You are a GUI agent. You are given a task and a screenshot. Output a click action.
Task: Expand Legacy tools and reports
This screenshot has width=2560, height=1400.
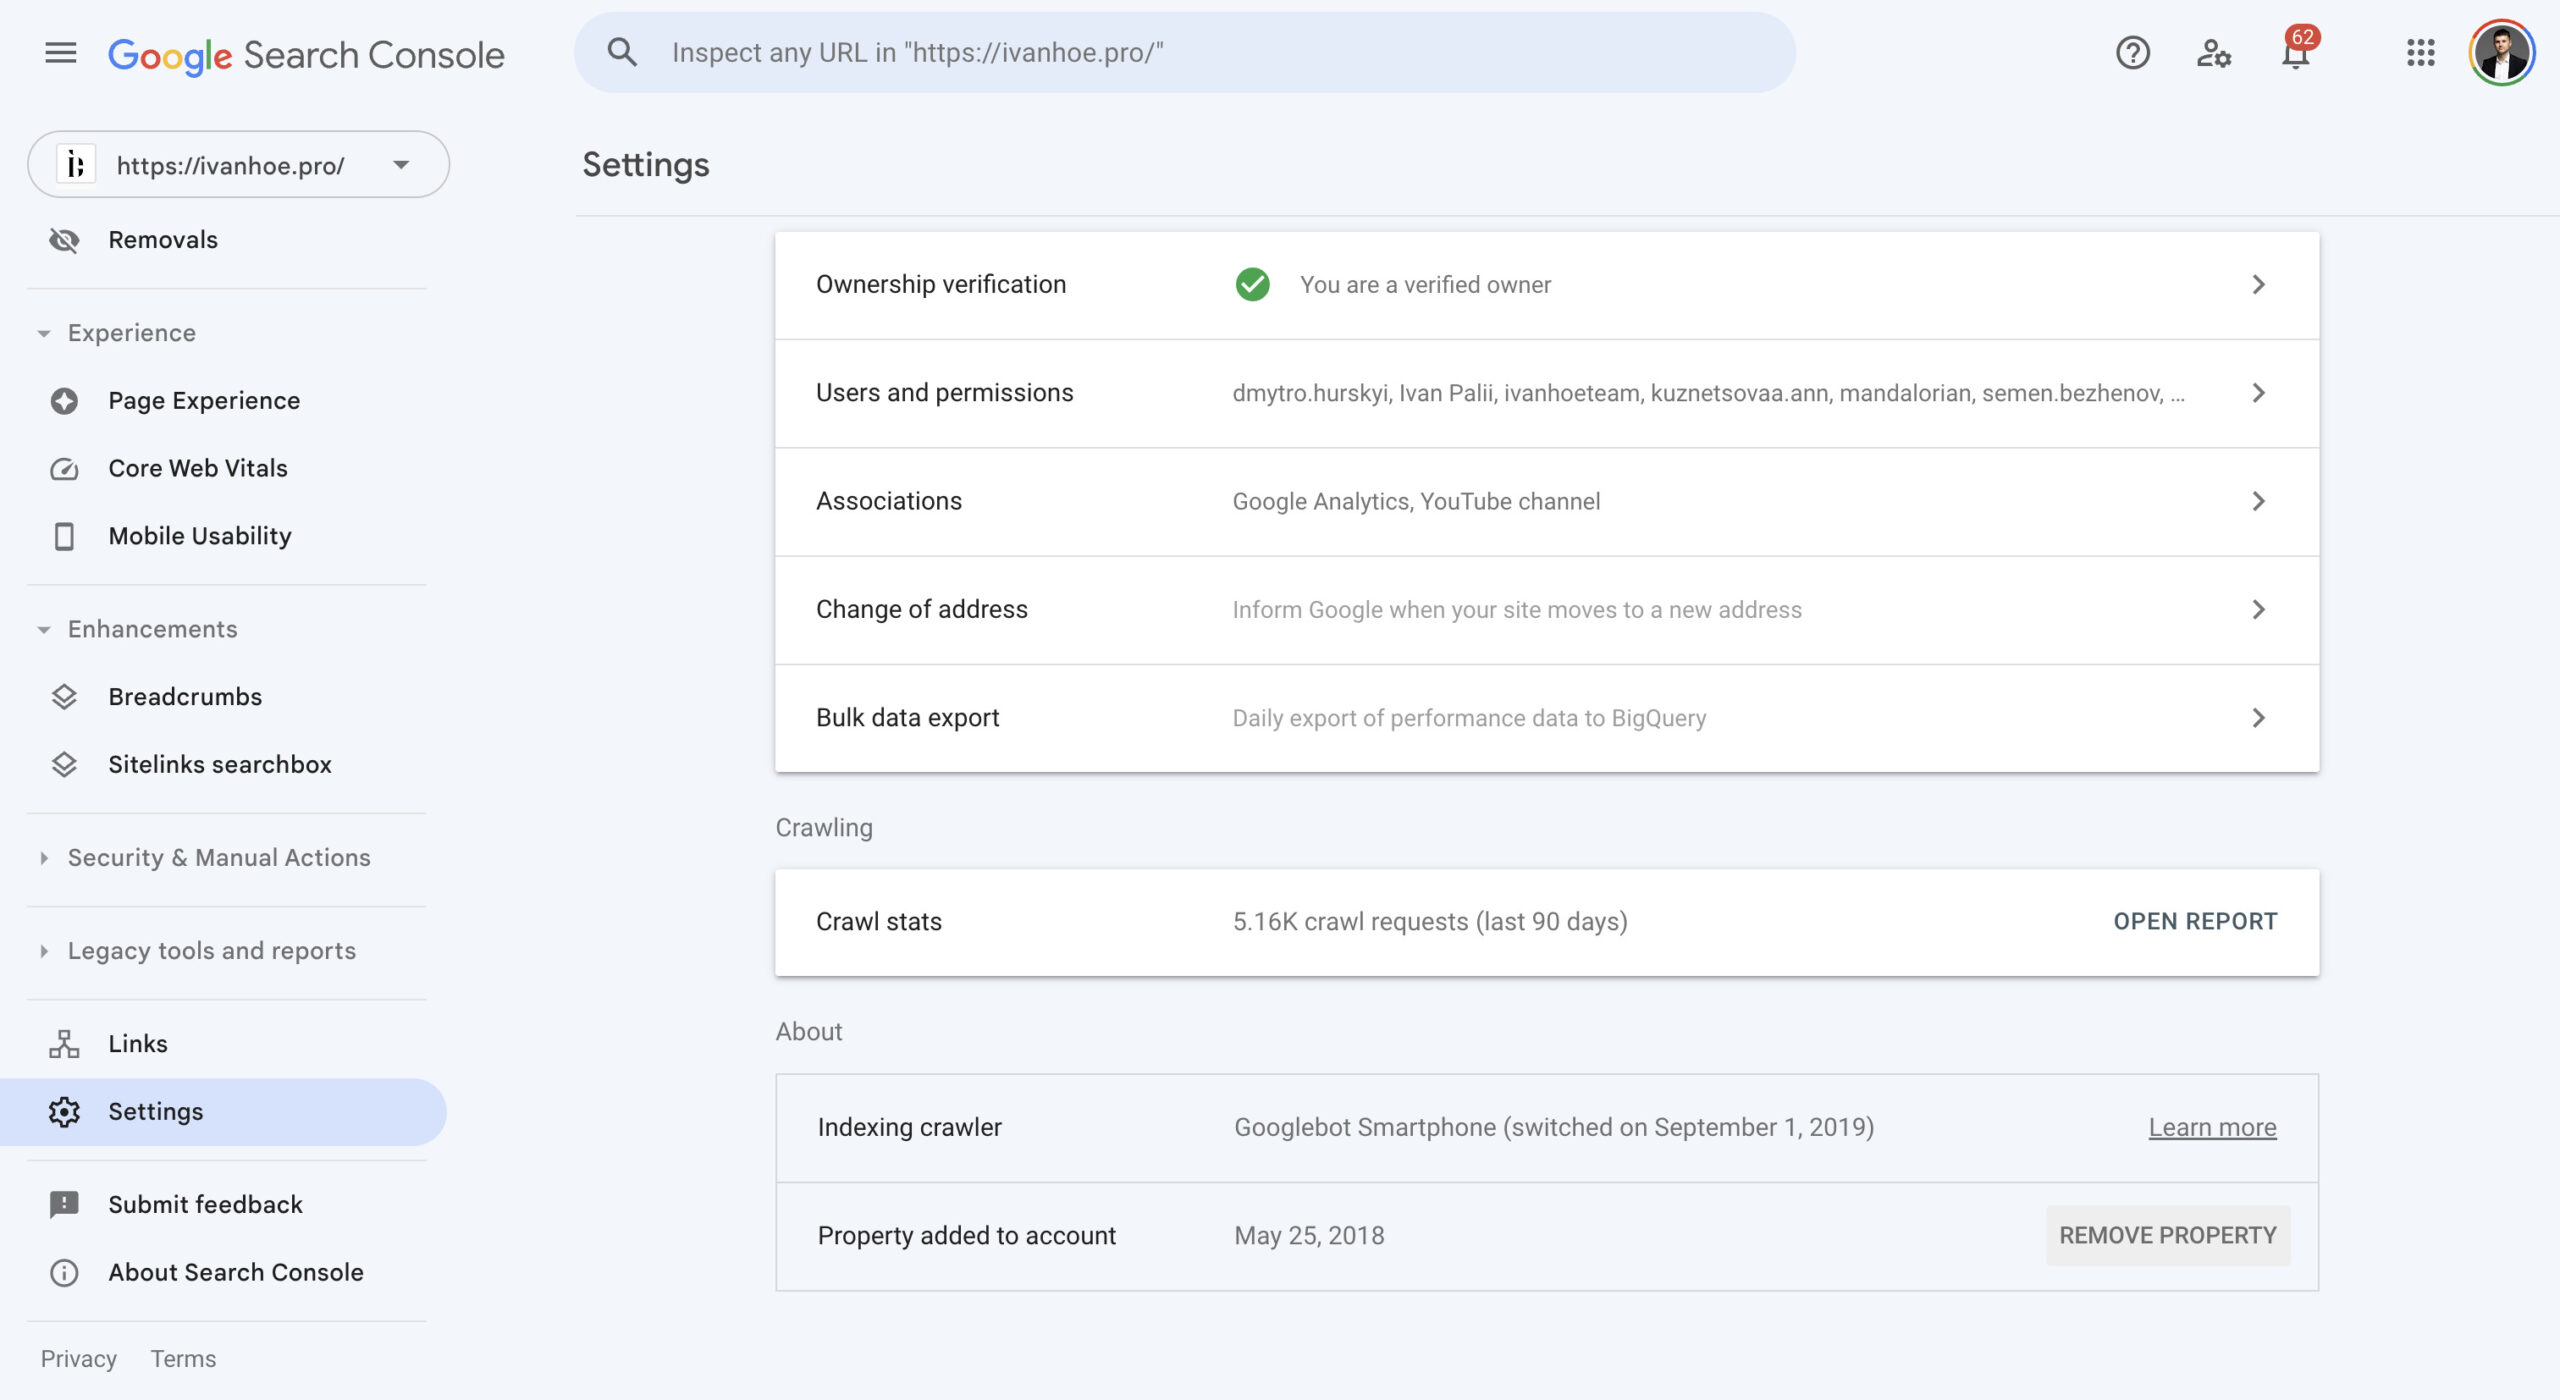(211, 950)
